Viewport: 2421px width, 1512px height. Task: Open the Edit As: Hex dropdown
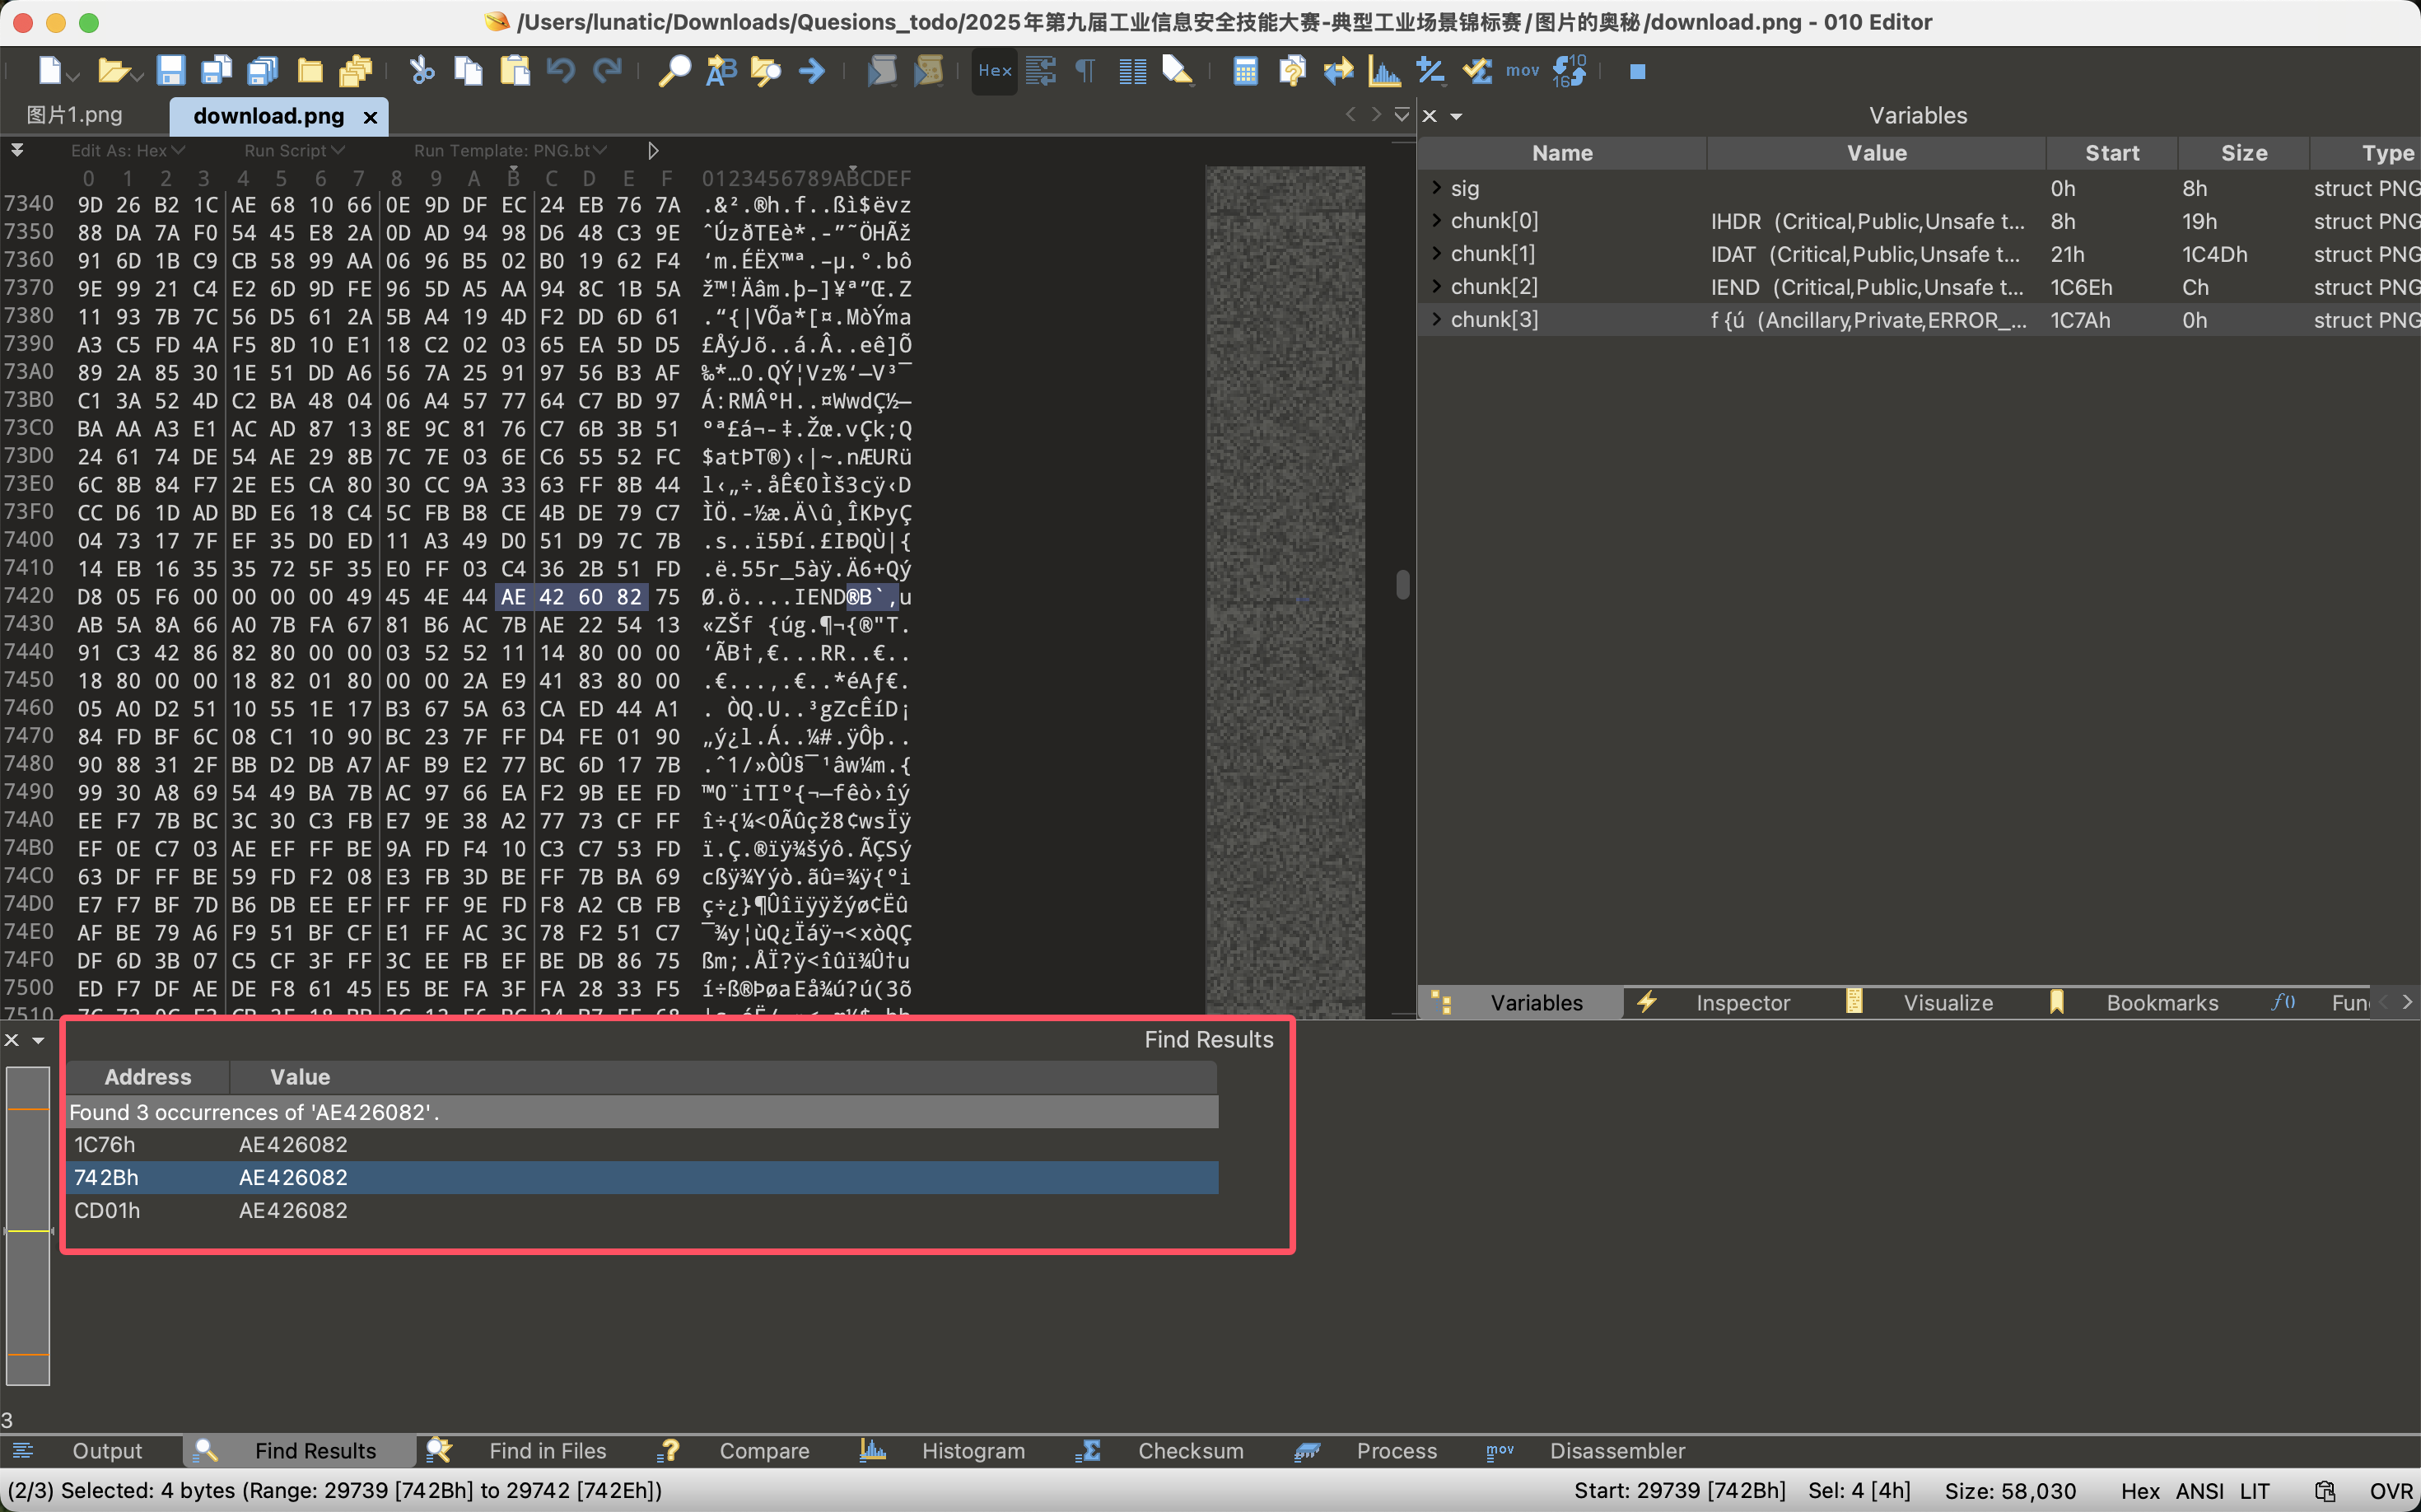tap(128, 150)
